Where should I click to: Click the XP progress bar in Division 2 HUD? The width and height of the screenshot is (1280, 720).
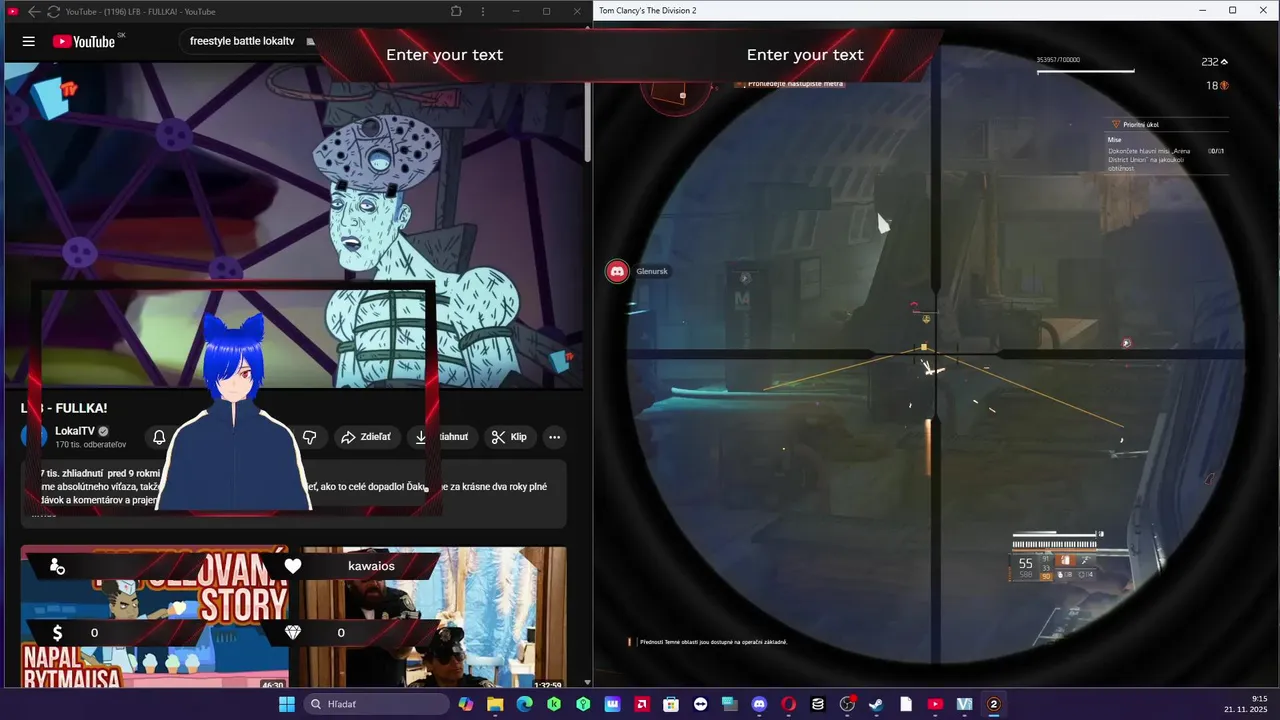click(x=1085, y=71)
